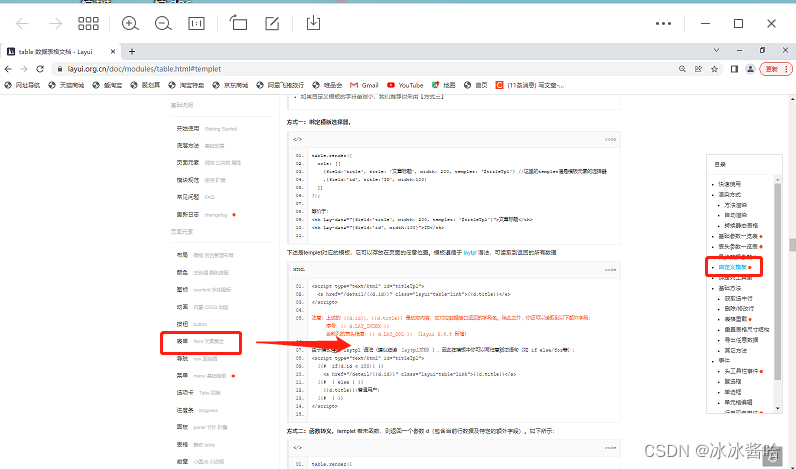
Task: Click the 方法渲染 contents entry
Action: (736, 205)
